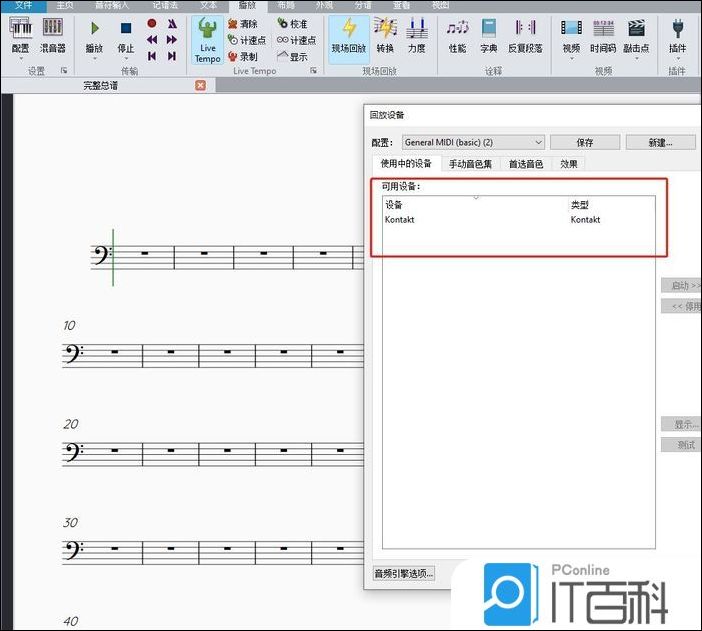The width and height of the screenshot is (702, 631).
Task: Open the 字典 (Dictionary) icon
Action: (489, 35)
